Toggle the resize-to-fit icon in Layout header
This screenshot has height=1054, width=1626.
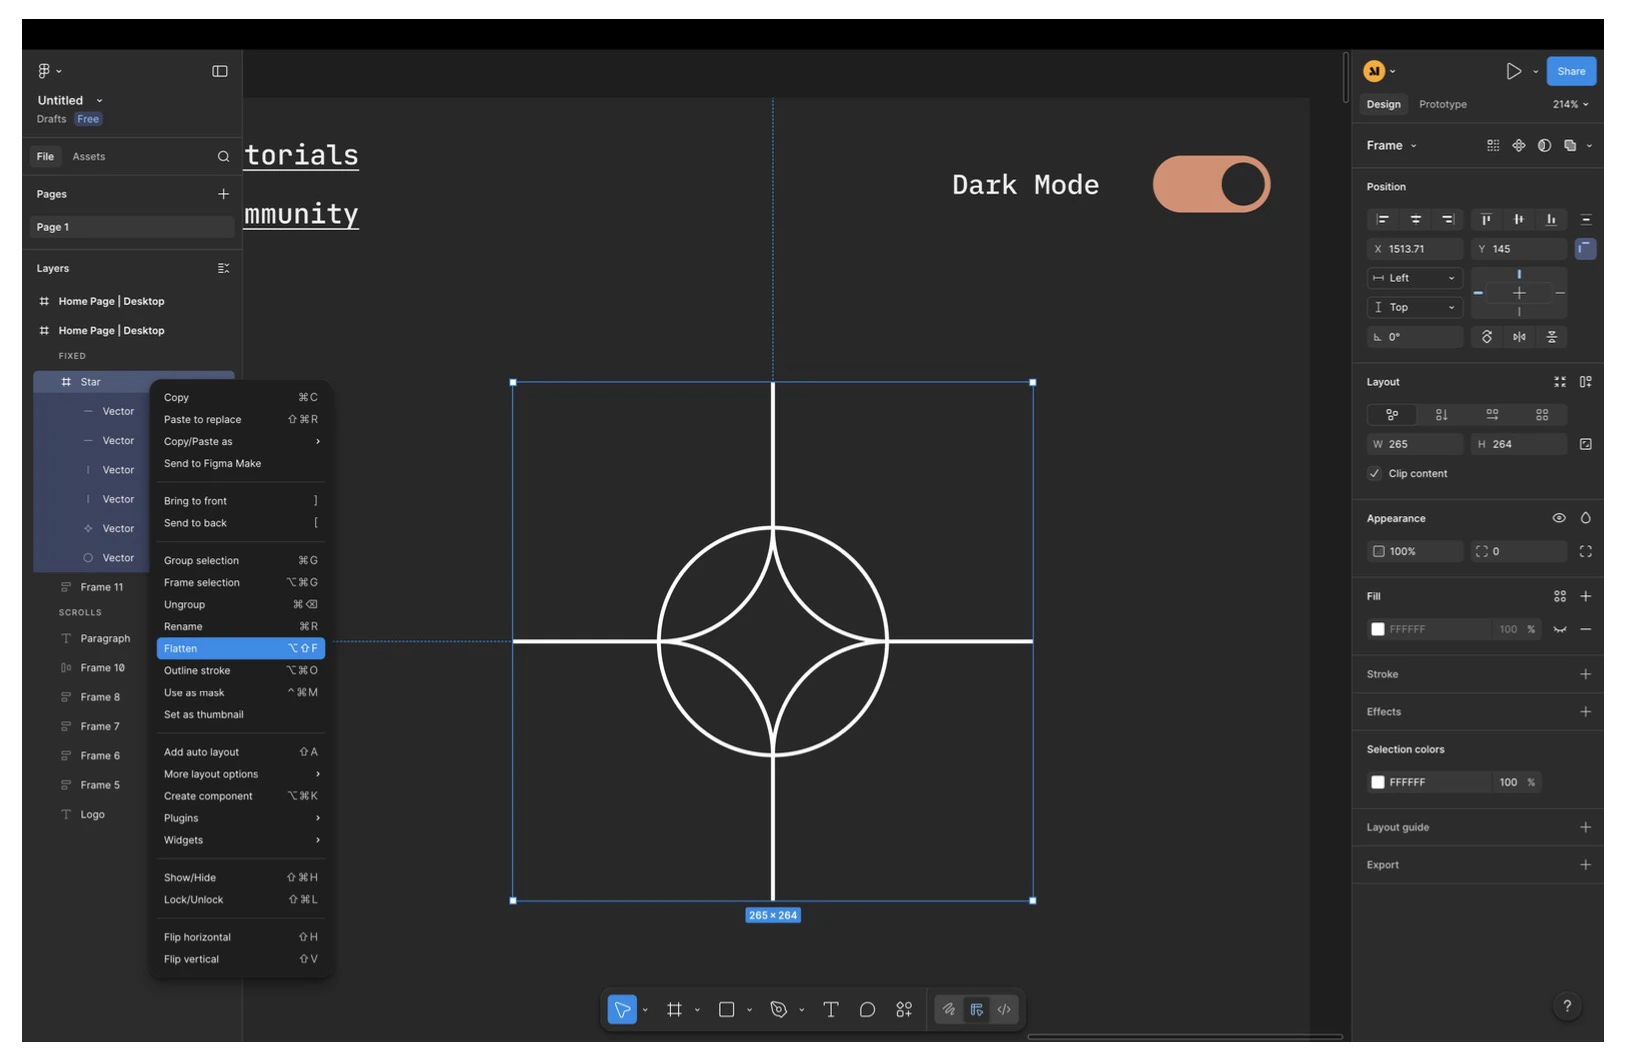tap(1559, 382)
